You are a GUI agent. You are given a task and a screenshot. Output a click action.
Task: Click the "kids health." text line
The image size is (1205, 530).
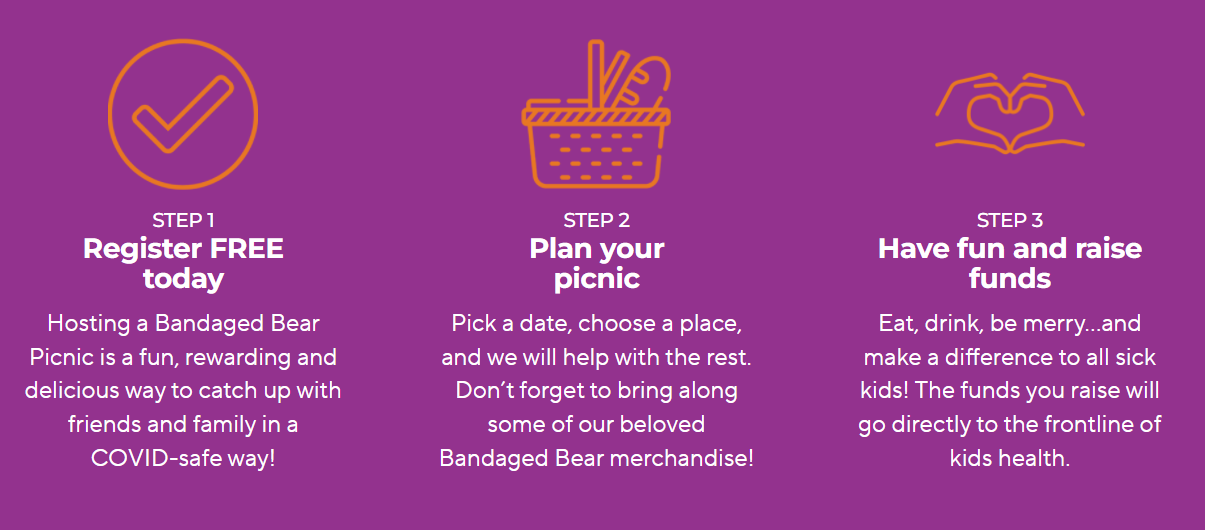1010,458
